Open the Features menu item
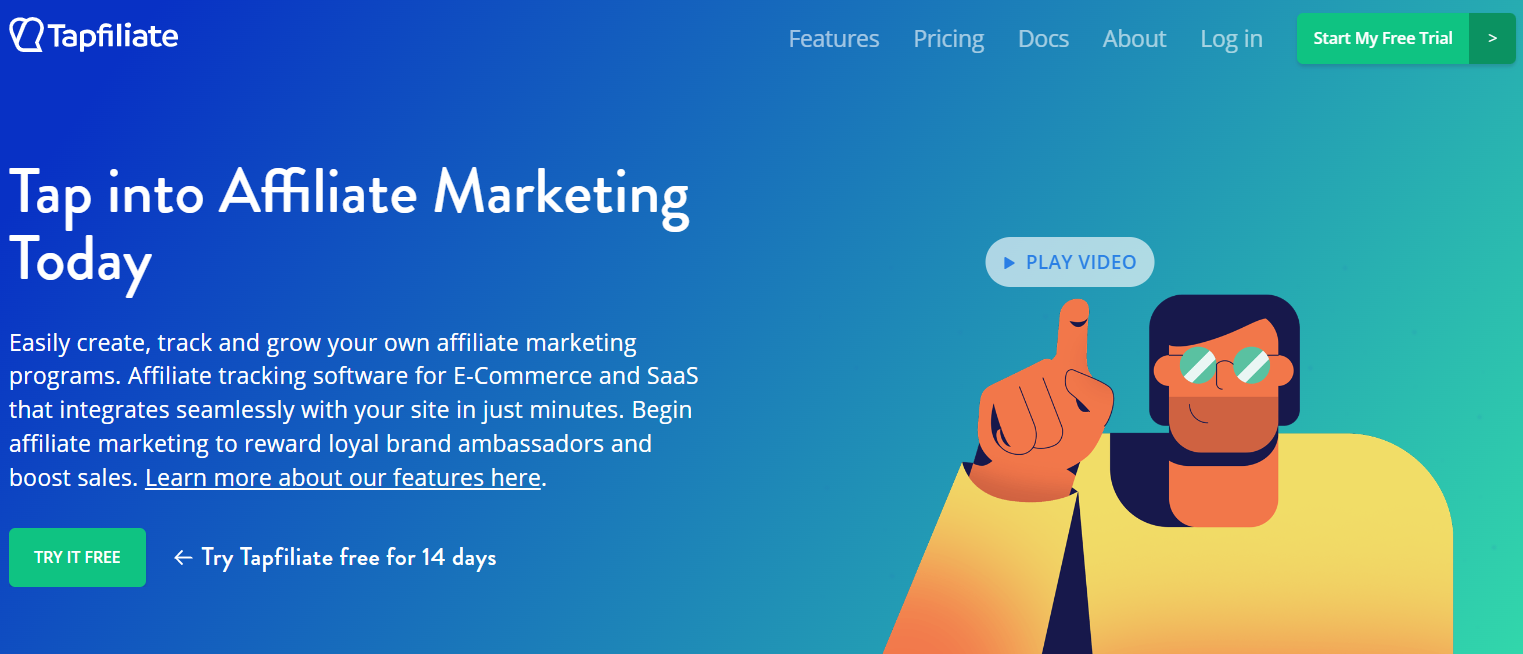The image size is (1523, 654). [x=834, y=39]
